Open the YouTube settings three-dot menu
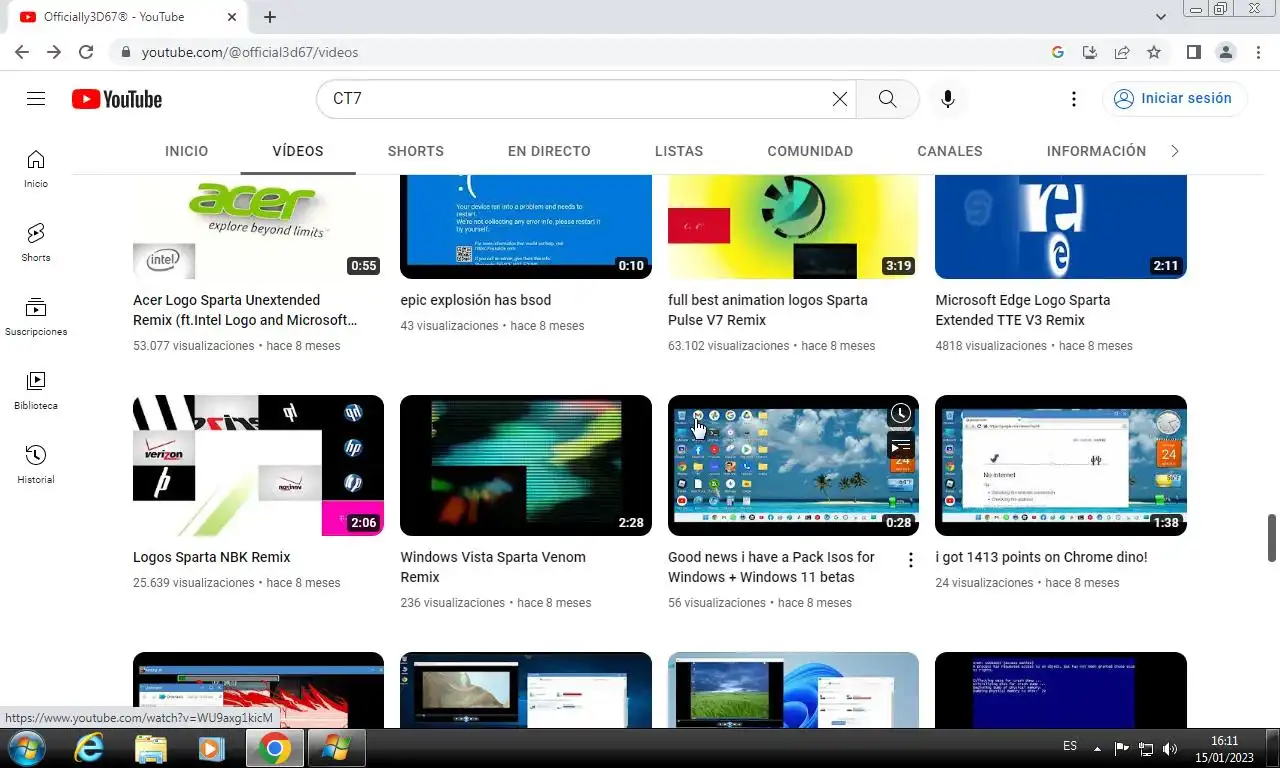Screen dimensions: 1280x768 click(x=1074, y=99)
